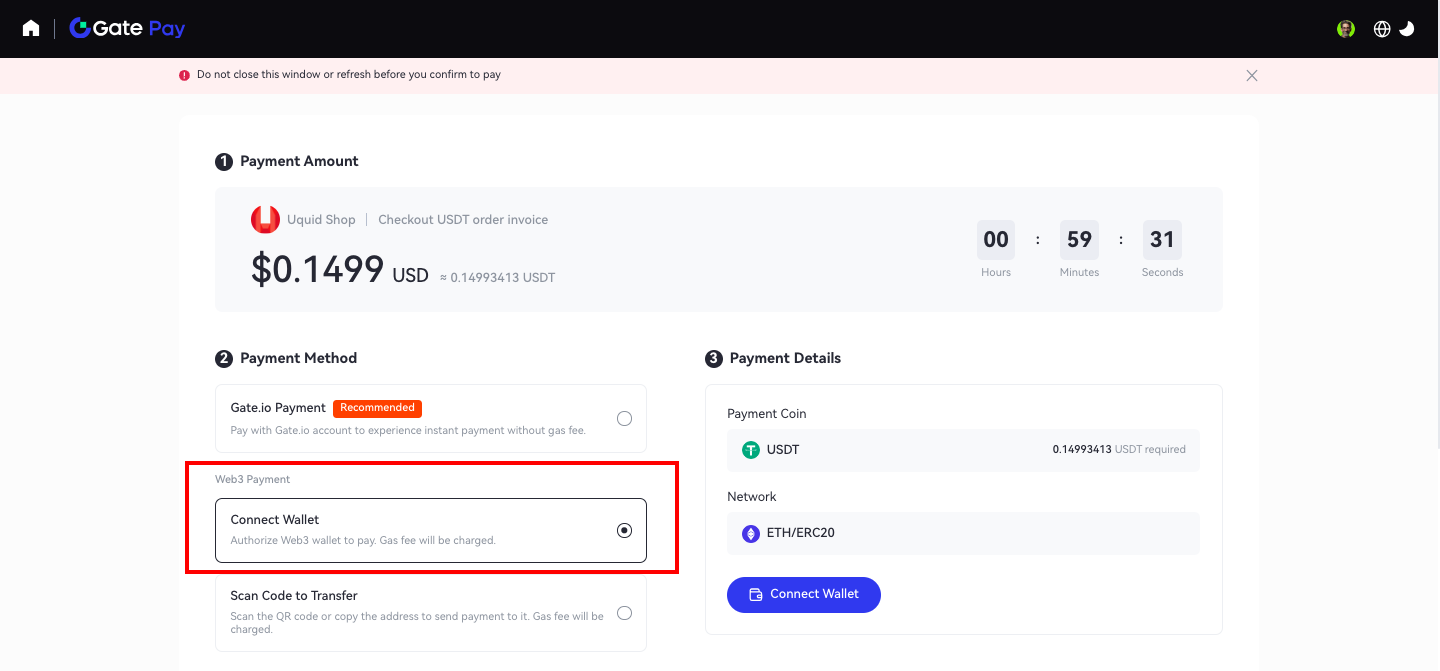
Task: Choose Scan Code to Transfer radio
Action: pos(624,613)
